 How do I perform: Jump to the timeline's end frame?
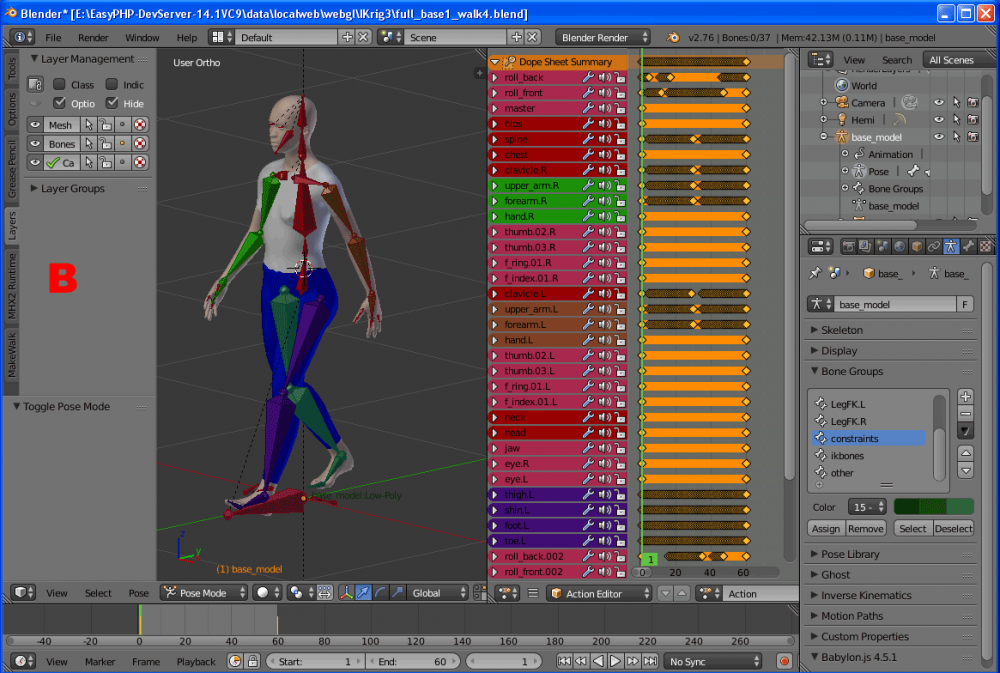651,661
